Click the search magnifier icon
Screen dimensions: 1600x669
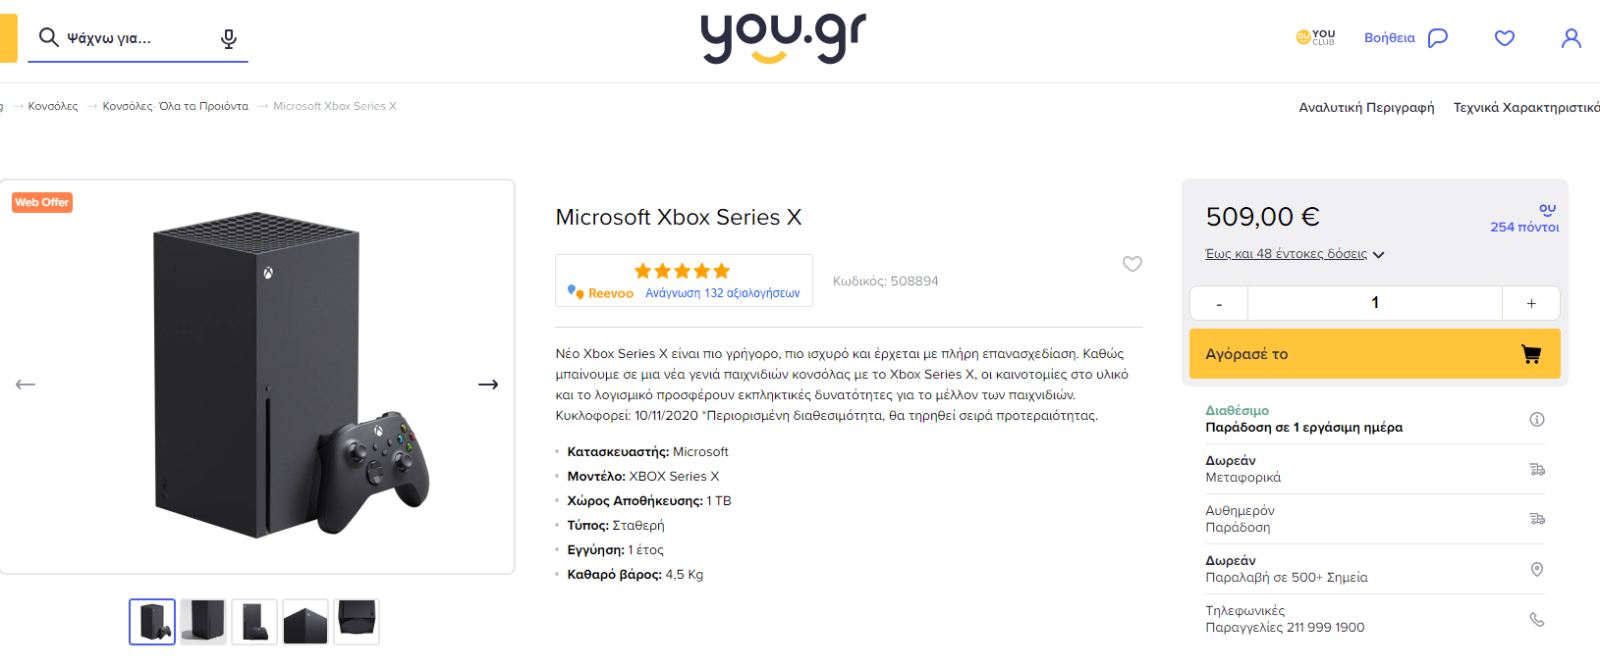tap(48, 37)
